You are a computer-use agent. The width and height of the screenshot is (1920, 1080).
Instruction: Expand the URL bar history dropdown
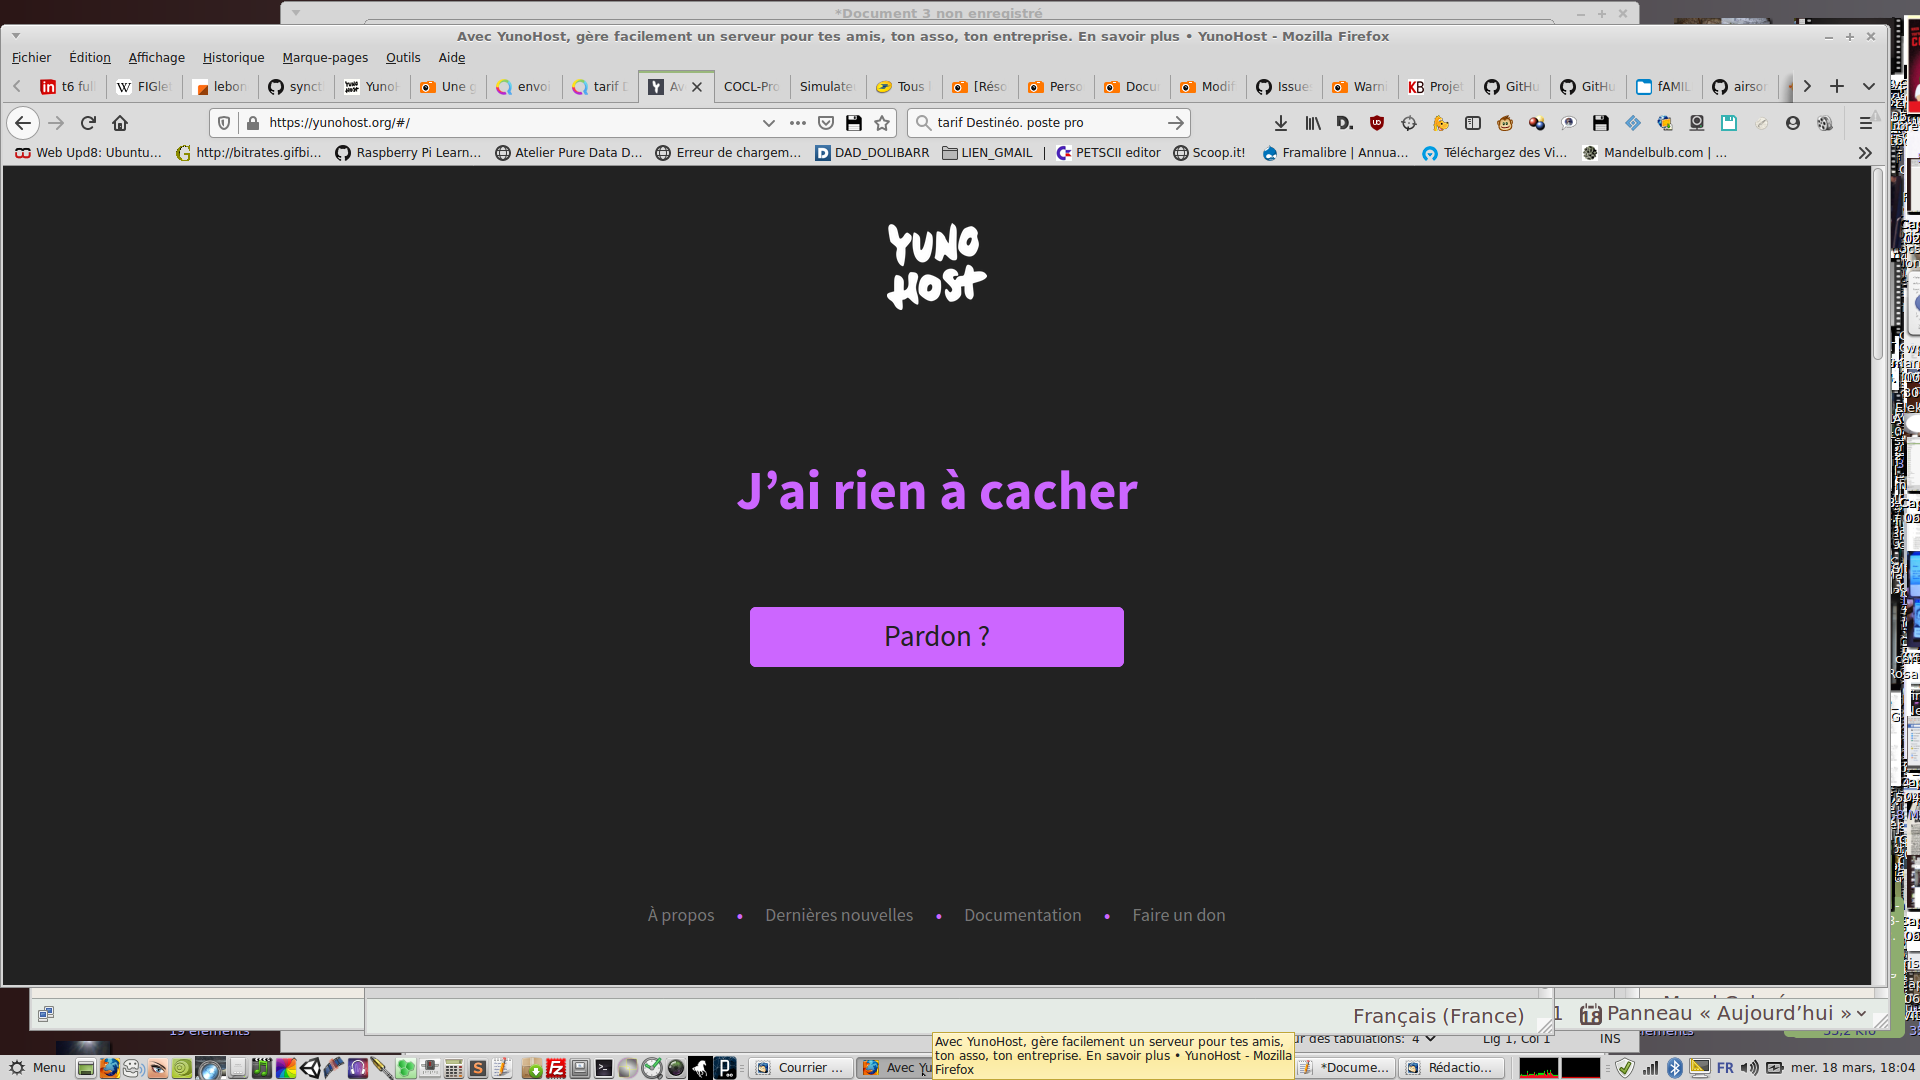pyautogui.click(x=768, y=123)
